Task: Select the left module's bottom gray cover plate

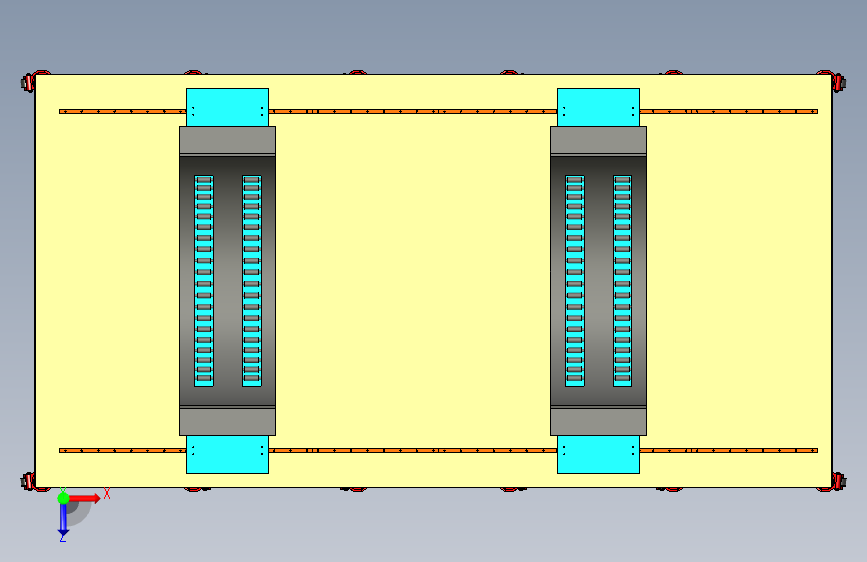Action: point(227,422)
